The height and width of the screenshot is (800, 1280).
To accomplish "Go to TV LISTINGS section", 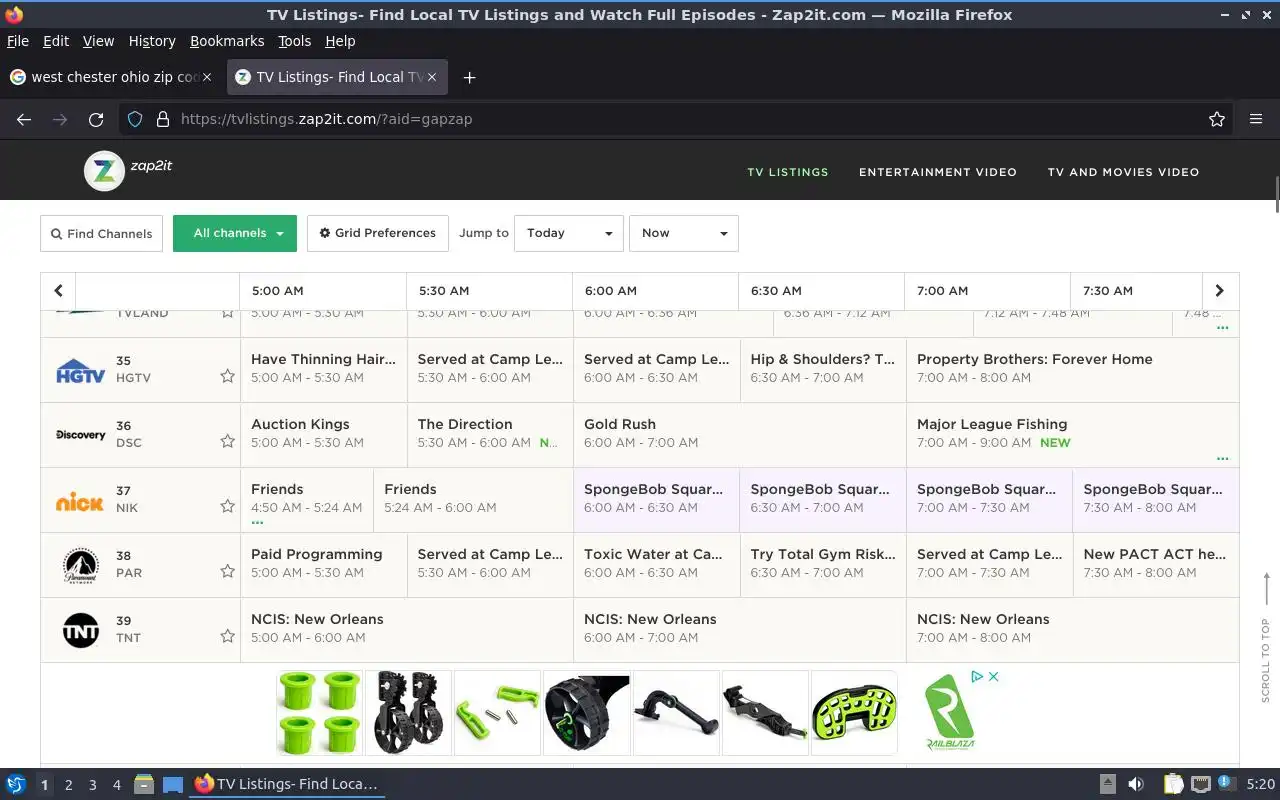I will [x=788, y=172].
